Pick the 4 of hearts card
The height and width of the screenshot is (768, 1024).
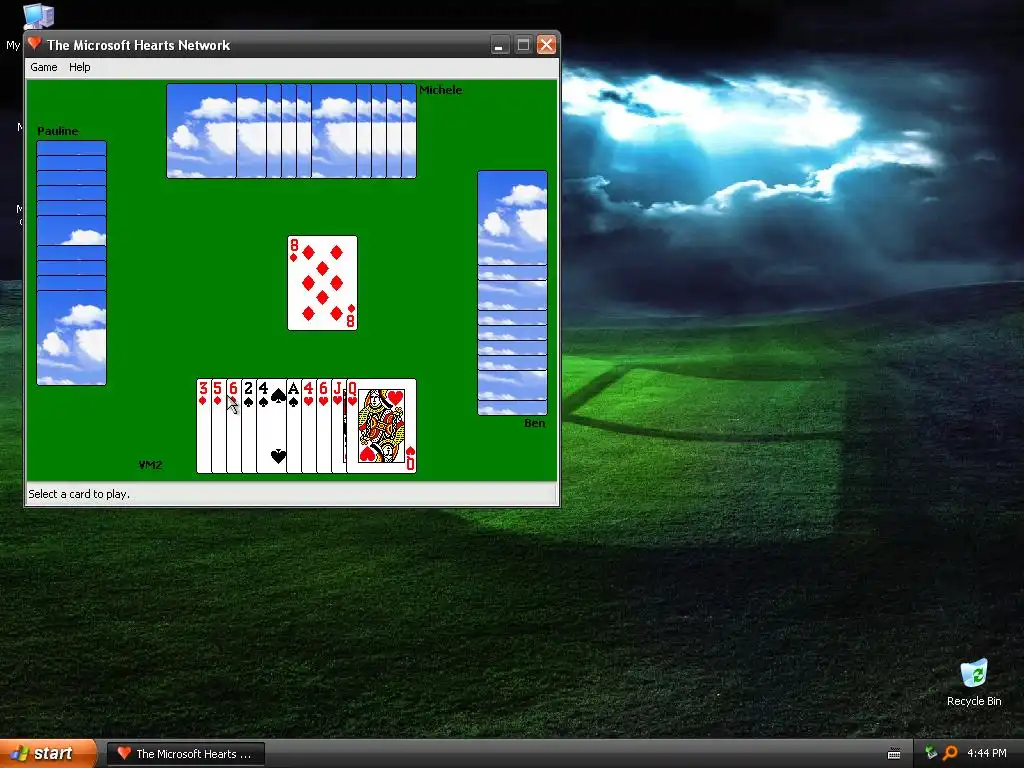point(309,426)
